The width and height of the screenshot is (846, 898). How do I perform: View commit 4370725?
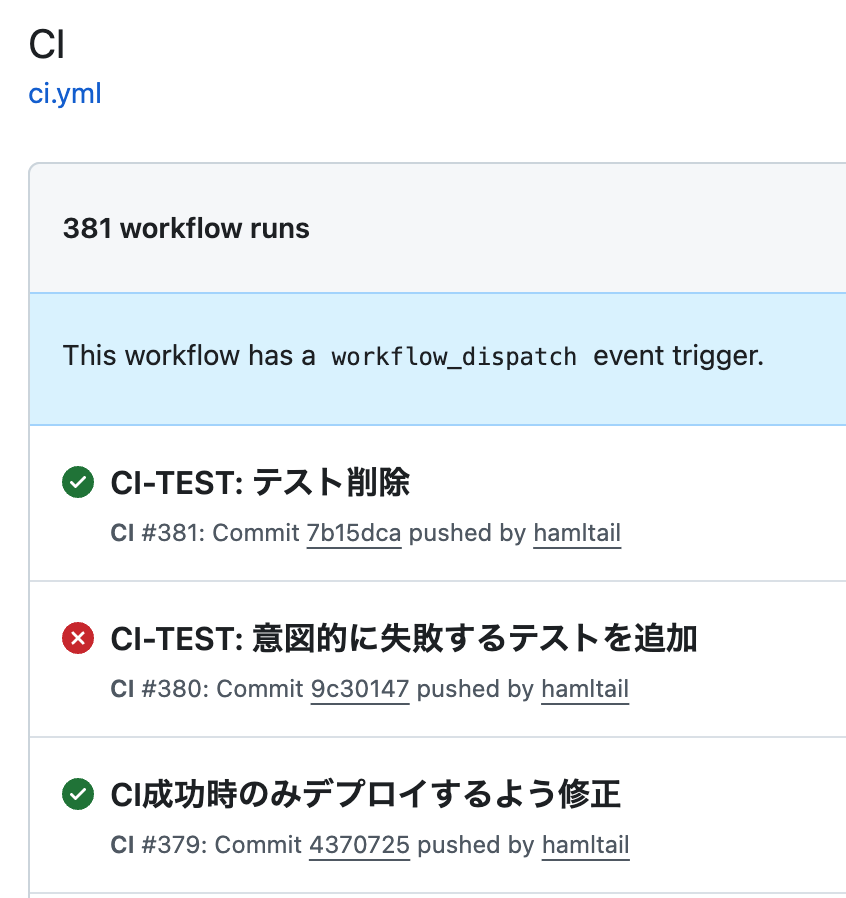click(x=359, y=845)
